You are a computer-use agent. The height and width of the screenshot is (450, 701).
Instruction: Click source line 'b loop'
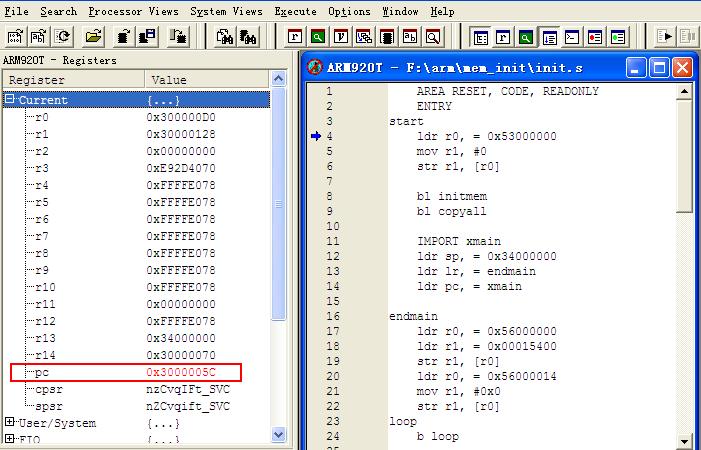tap(438, 436)
